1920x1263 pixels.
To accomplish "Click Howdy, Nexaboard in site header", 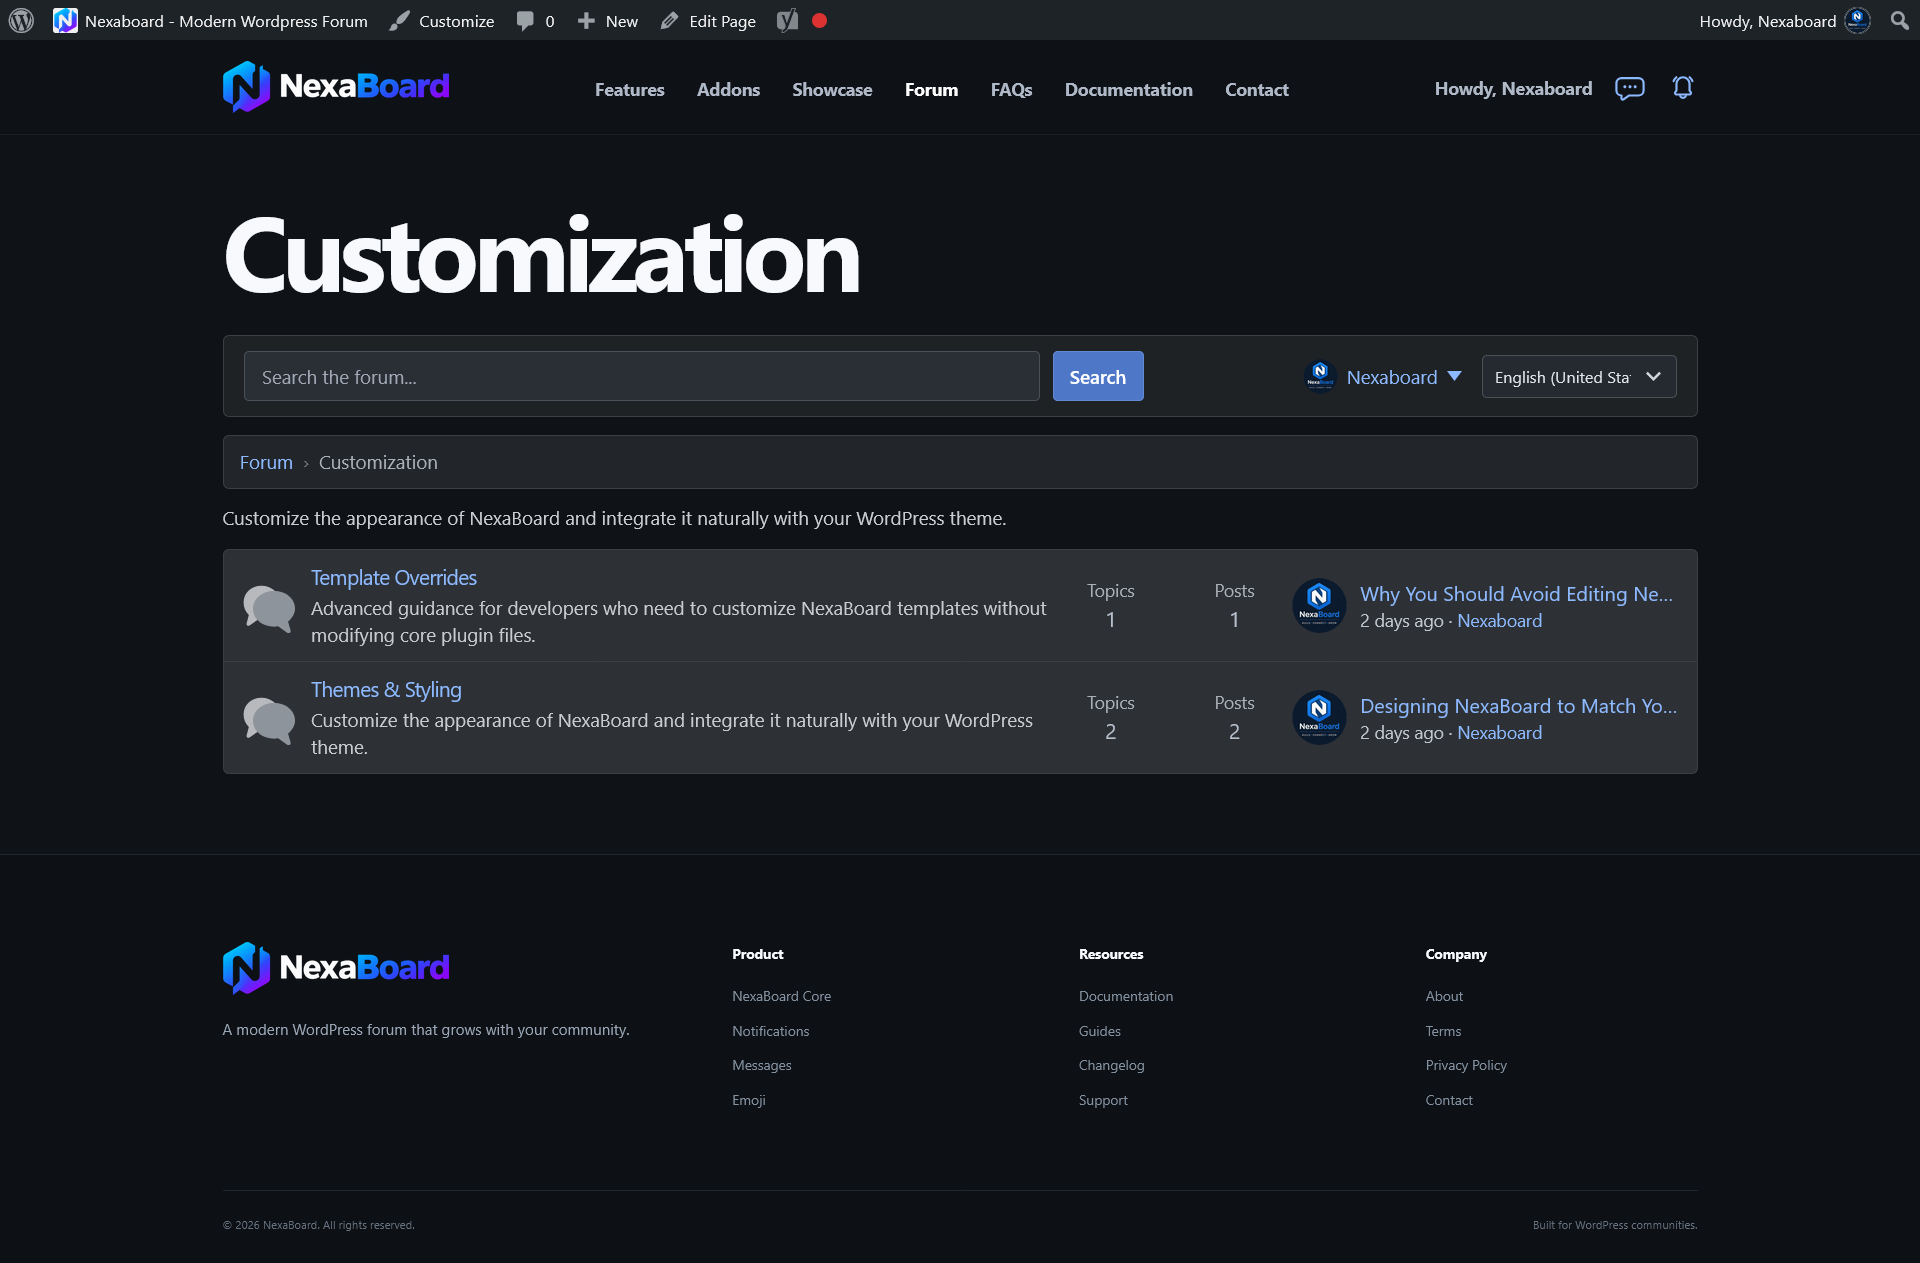I will point(1513,88).
